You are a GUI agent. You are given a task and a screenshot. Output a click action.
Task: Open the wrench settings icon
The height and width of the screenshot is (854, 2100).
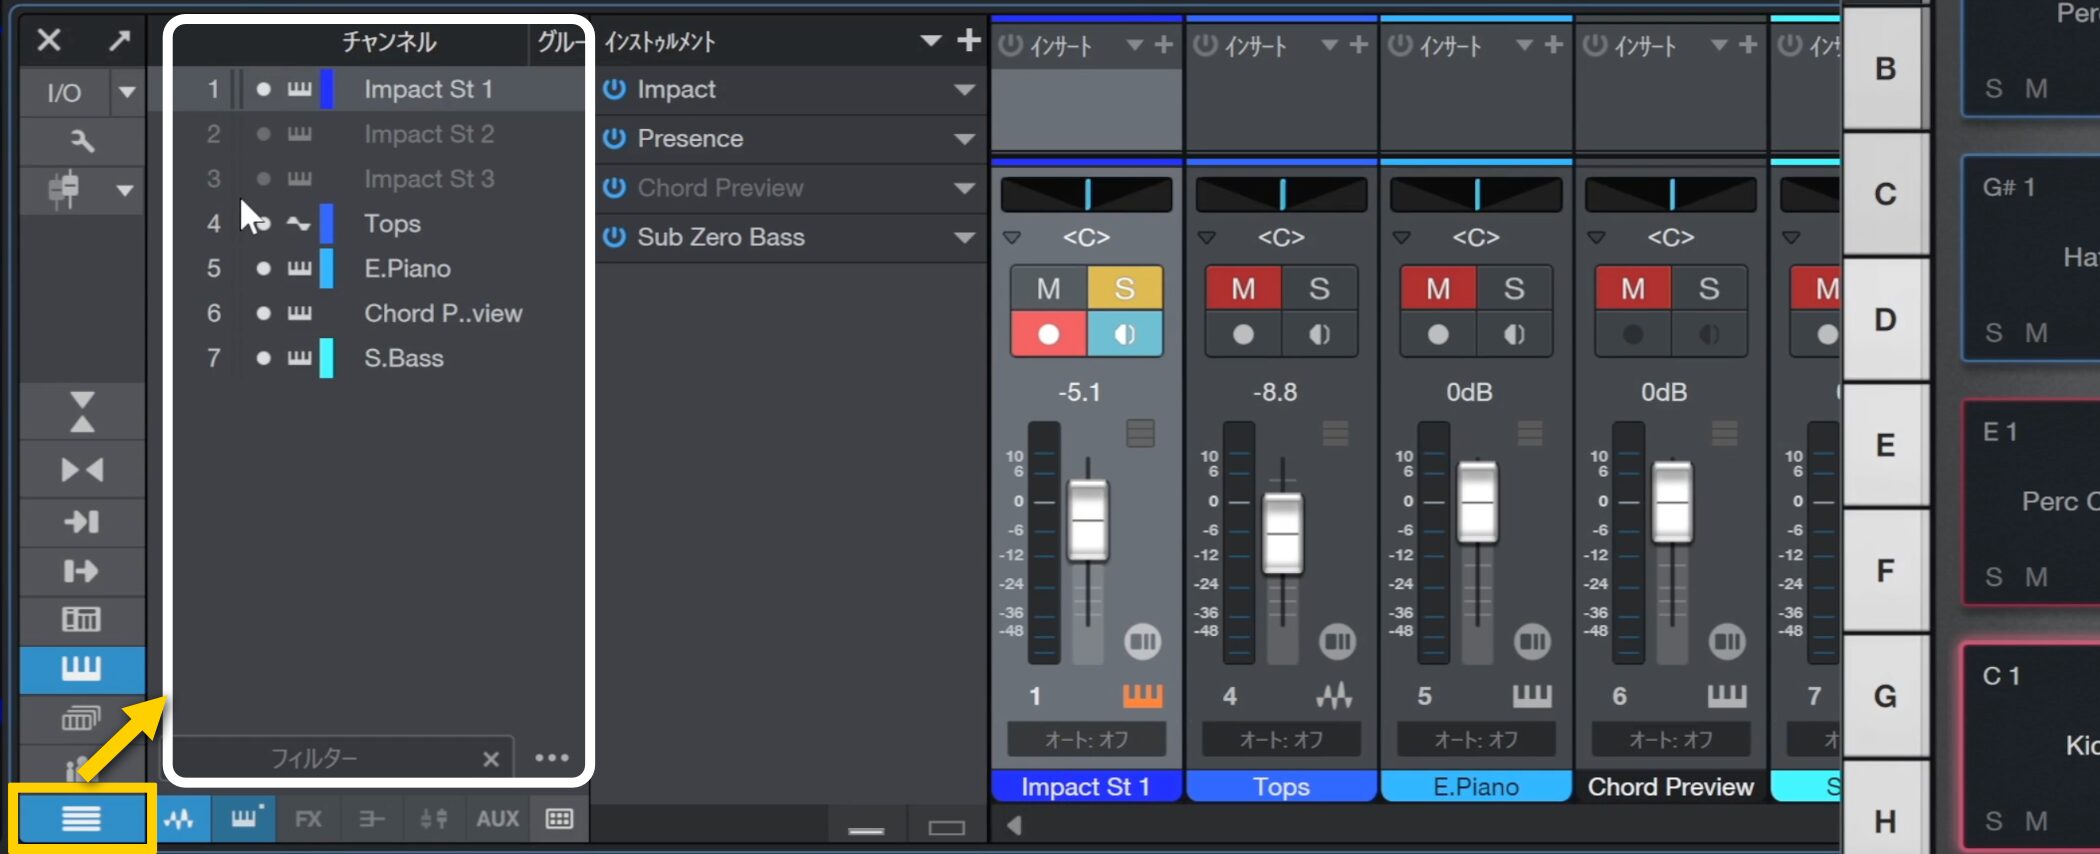[82, 141]
